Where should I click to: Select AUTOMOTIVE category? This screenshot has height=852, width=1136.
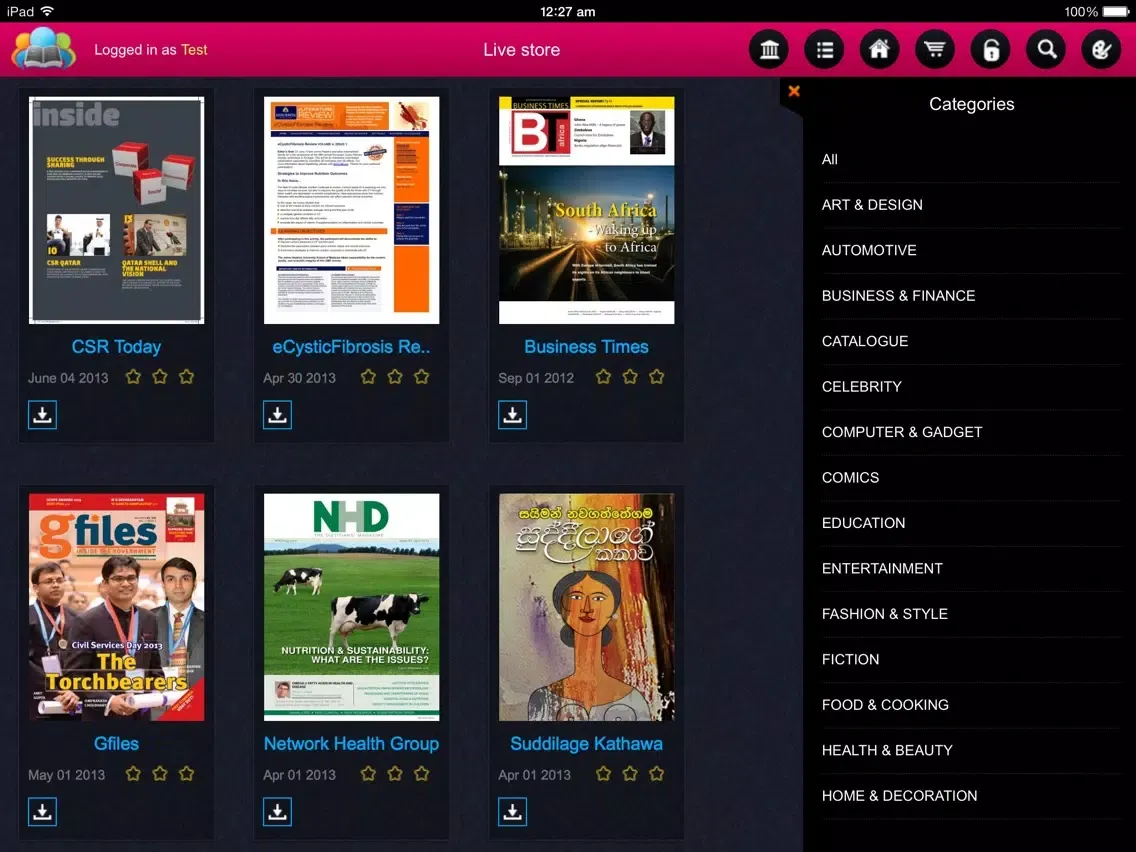(971, 251)
